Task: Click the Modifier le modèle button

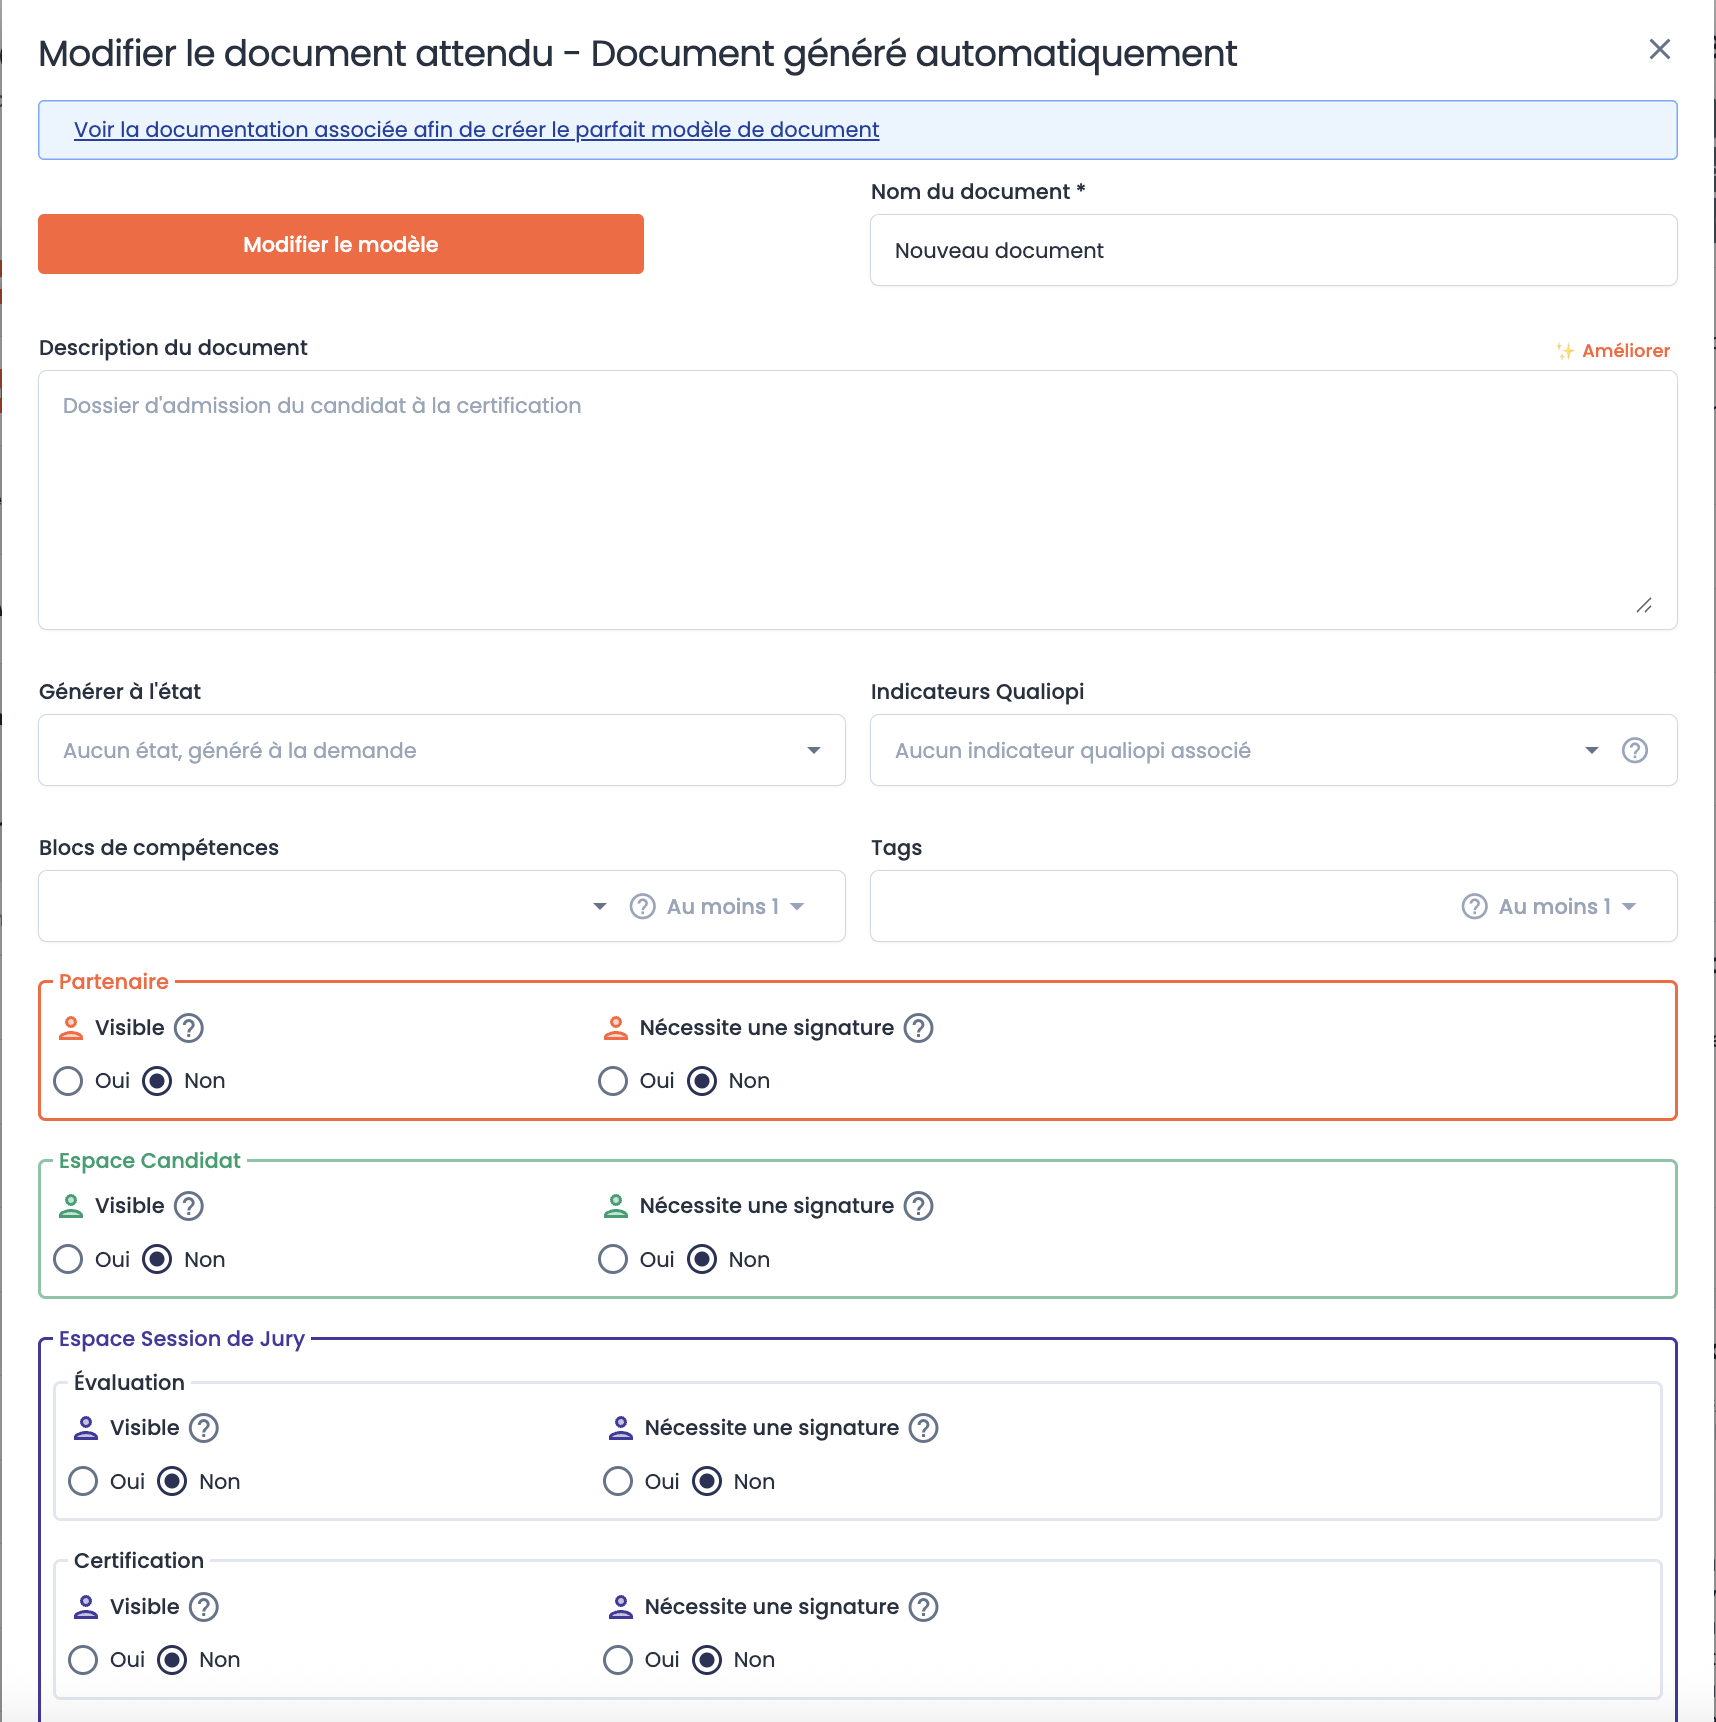Action: (x=341, y=244)
